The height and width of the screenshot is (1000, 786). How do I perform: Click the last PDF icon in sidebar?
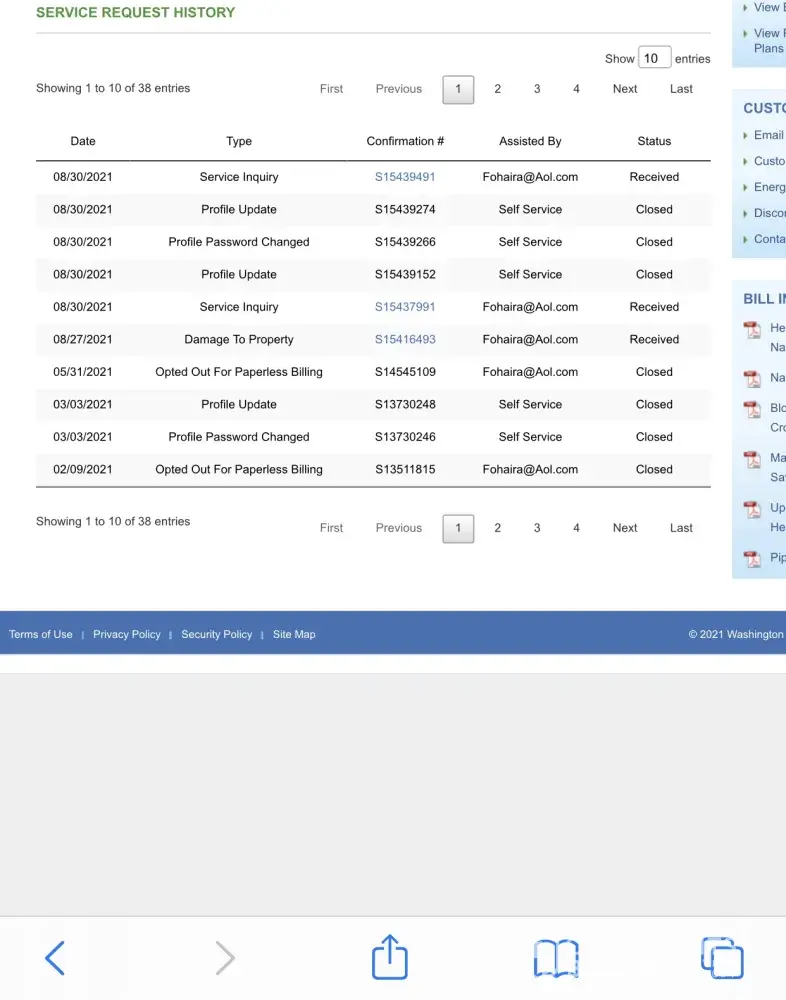(752, 559)
